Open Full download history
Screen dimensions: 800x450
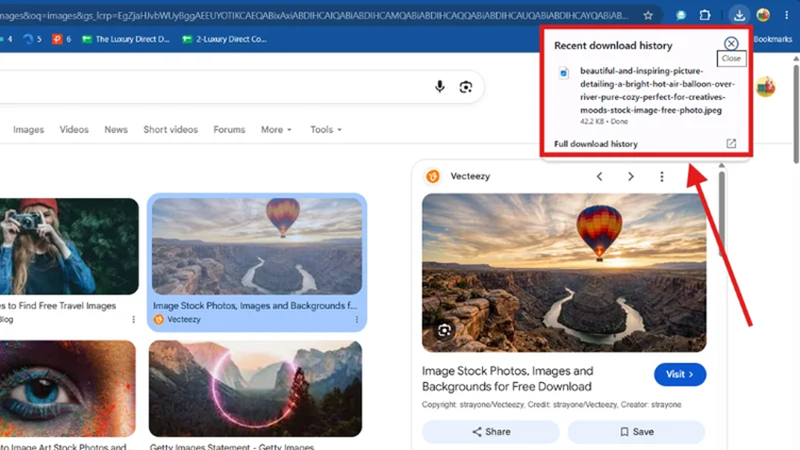pos(595,144)
